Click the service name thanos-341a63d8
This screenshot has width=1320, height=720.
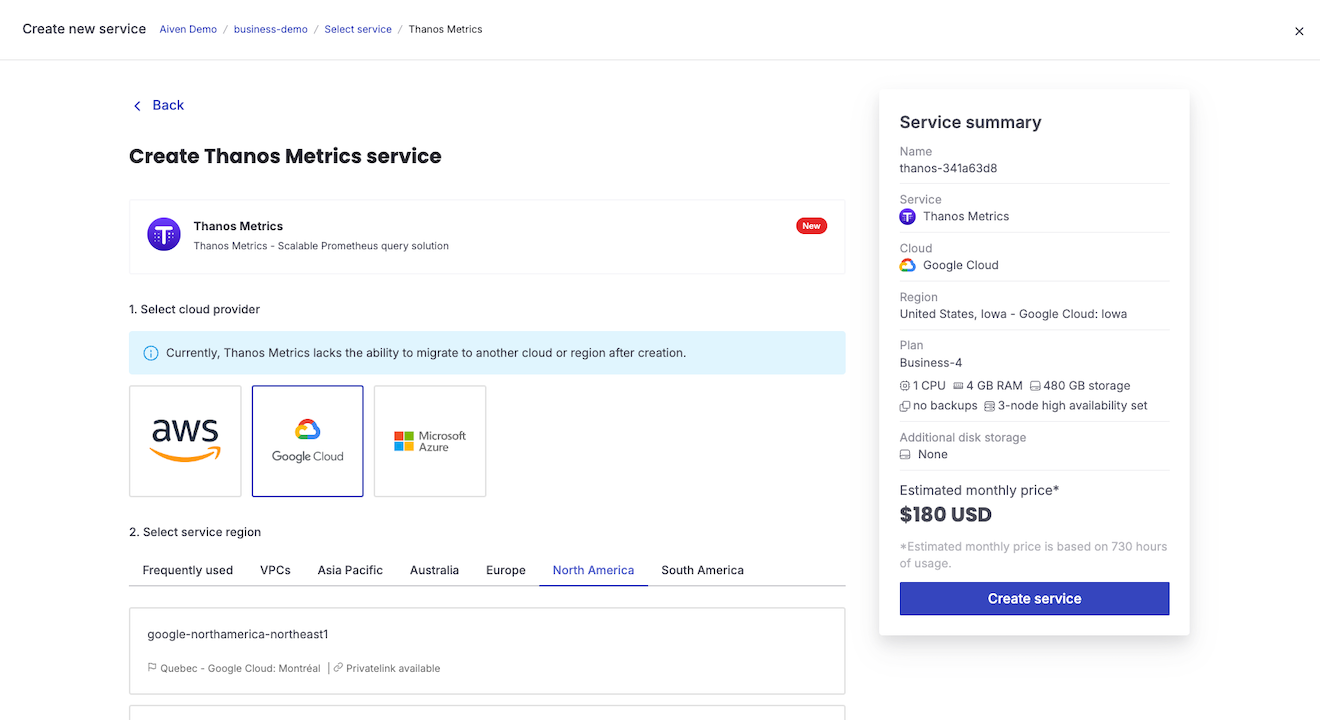pos(948,168)
